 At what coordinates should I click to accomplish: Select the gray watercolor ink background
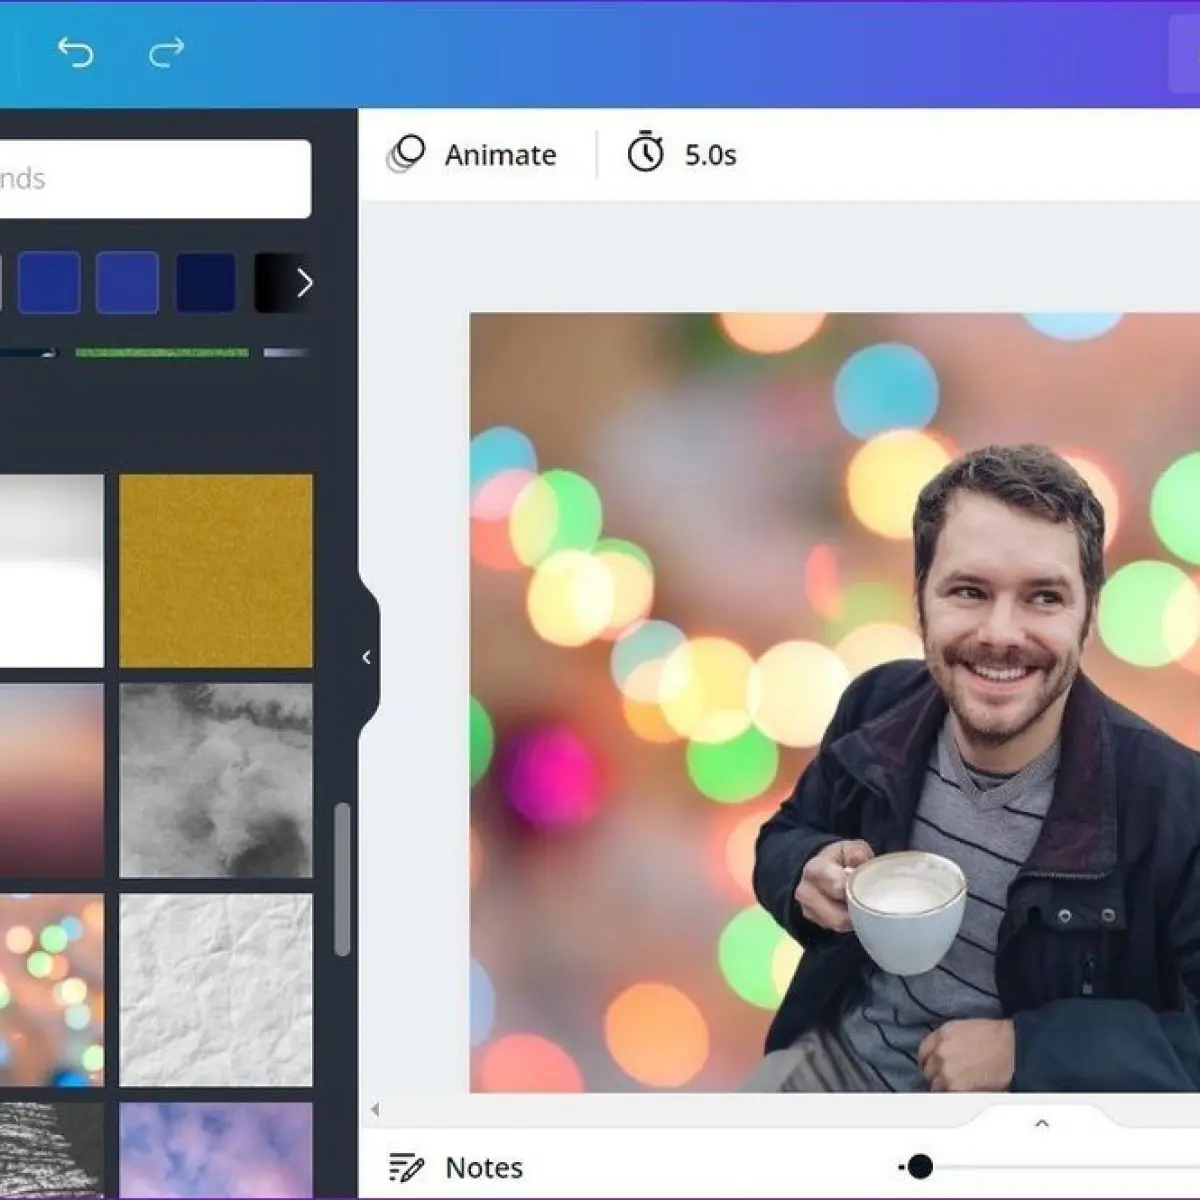[216, 781]
